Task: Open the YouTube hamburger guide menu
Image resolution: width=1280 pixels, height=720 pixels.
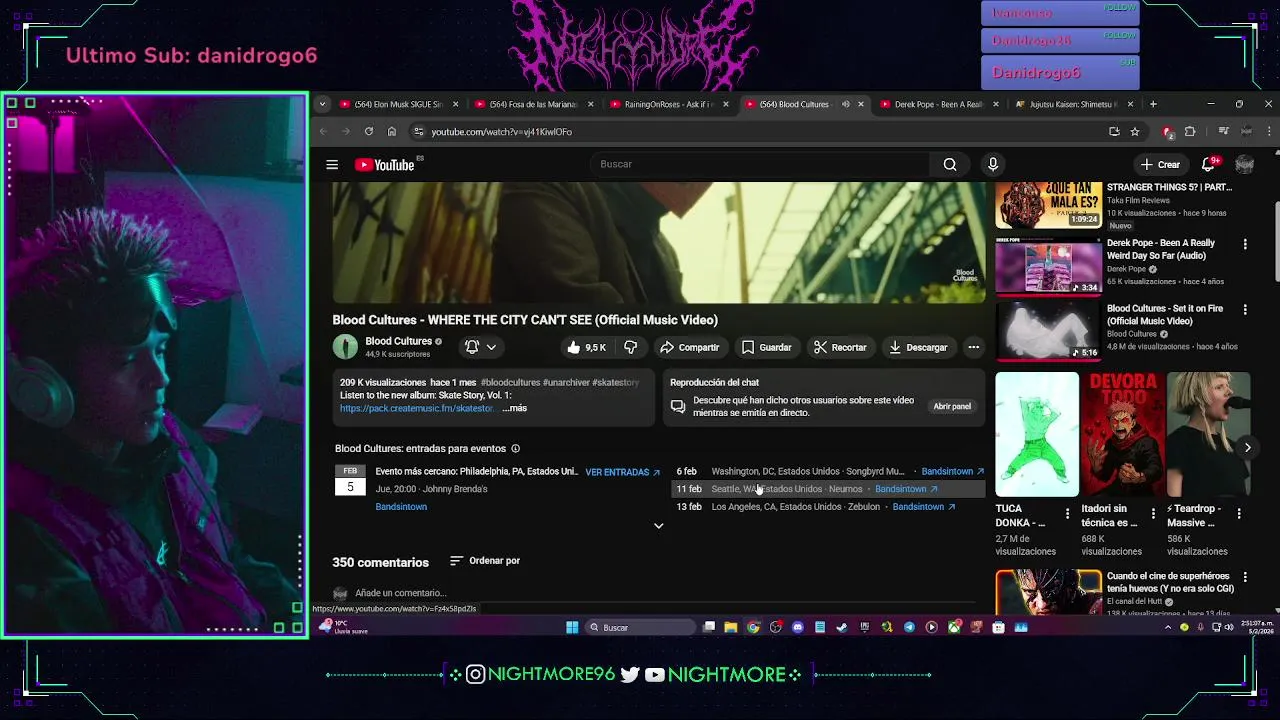Action: click(x=332, y=165)
